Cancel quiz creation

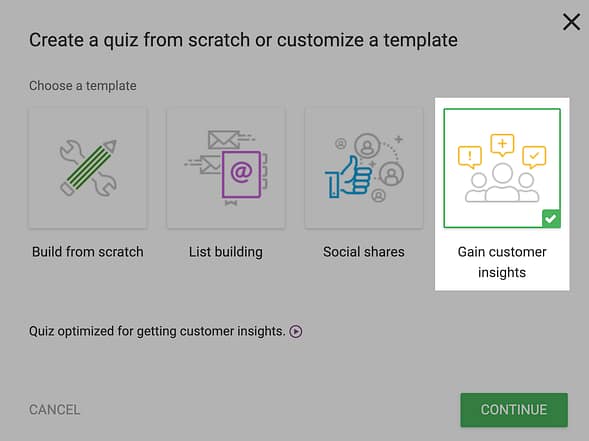click(54, 410)
